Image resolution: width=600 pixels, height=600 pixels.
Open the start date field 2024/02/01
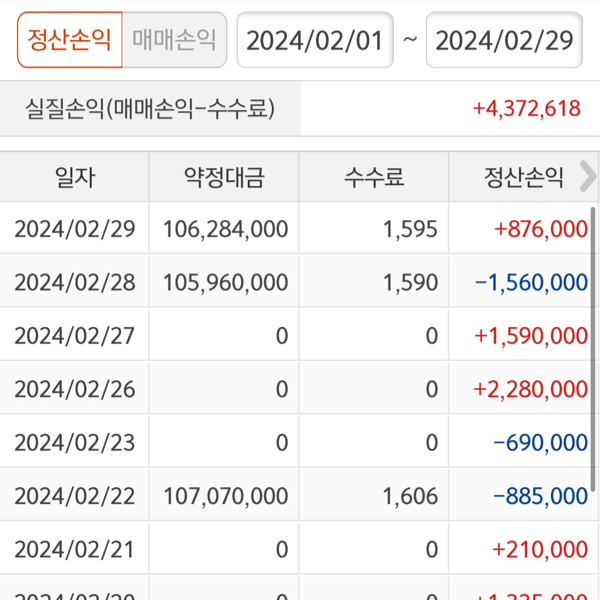coord(314,41)
